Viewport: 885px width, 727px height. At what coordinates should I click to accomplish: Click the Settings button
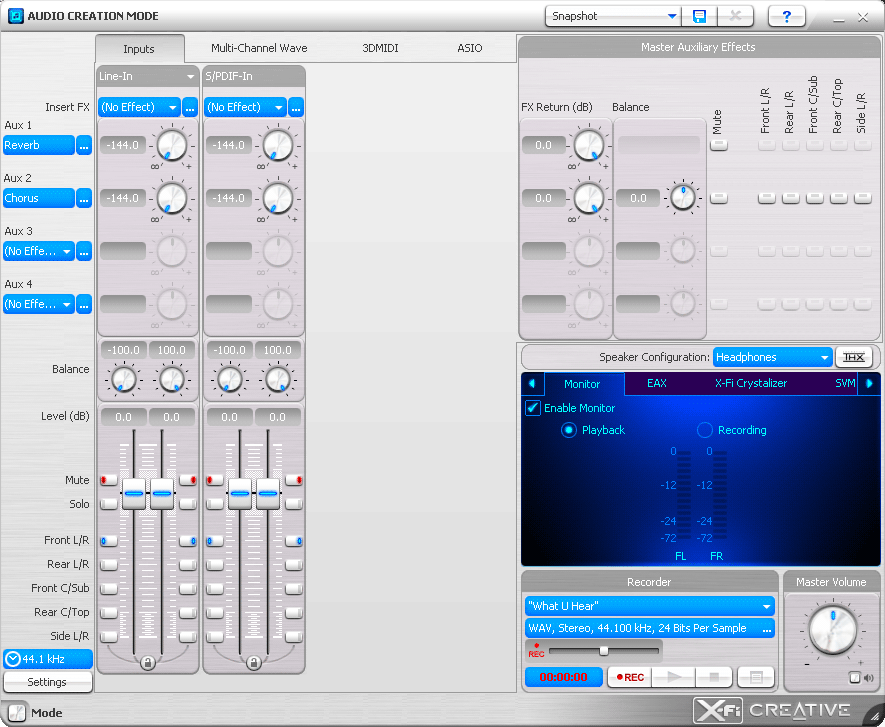(x=47, y=682)
